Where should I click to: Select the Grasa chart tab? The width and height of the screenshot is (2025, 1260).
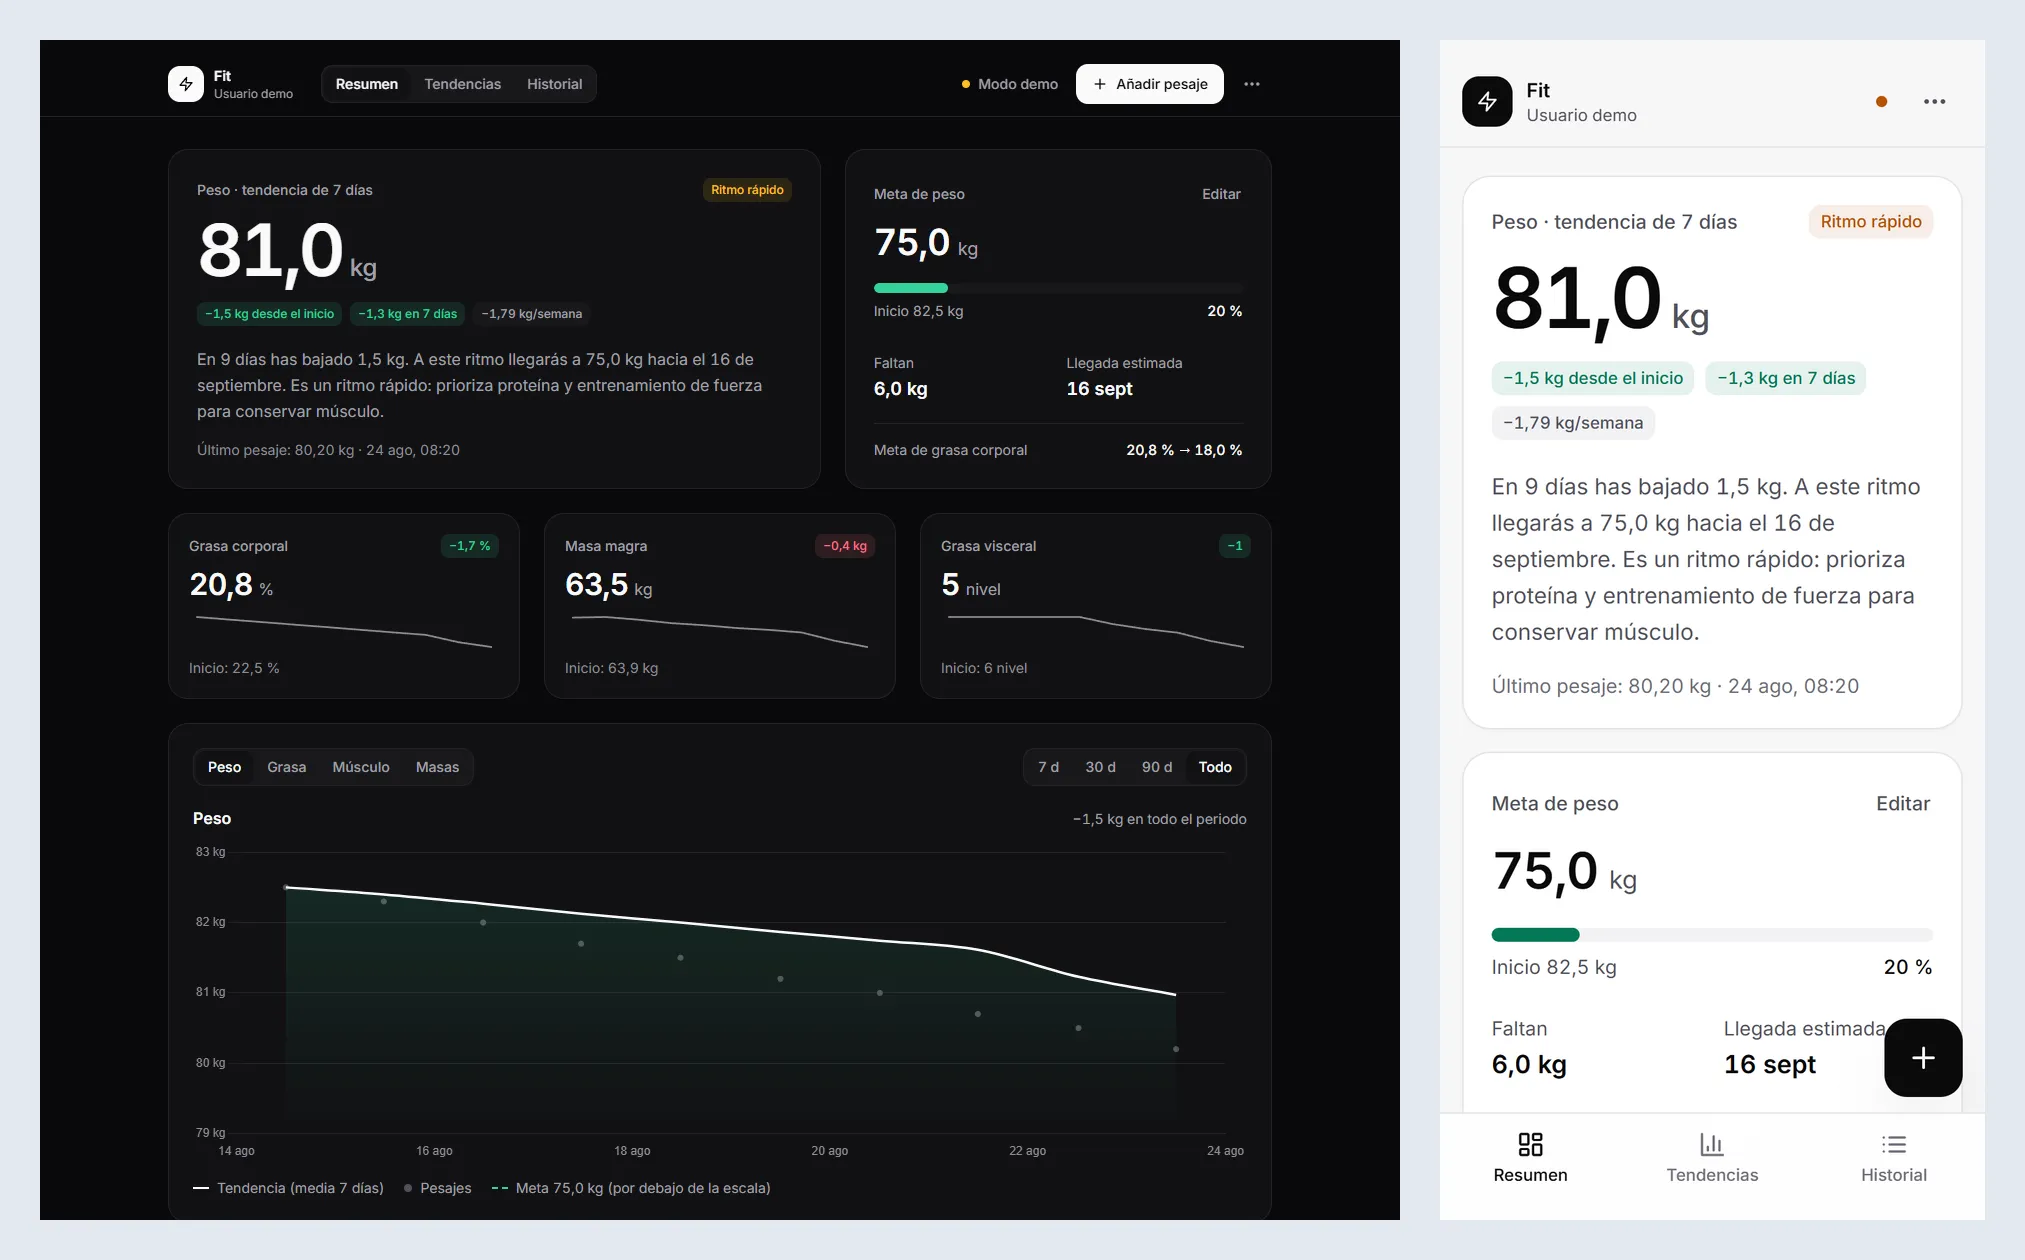(286, 767)
